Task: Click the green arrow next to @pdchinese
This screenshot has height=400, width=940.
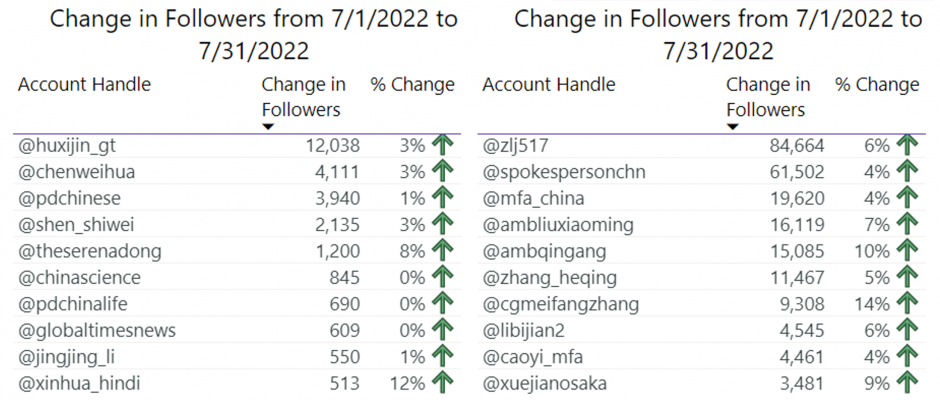Action: coord(442,199)
